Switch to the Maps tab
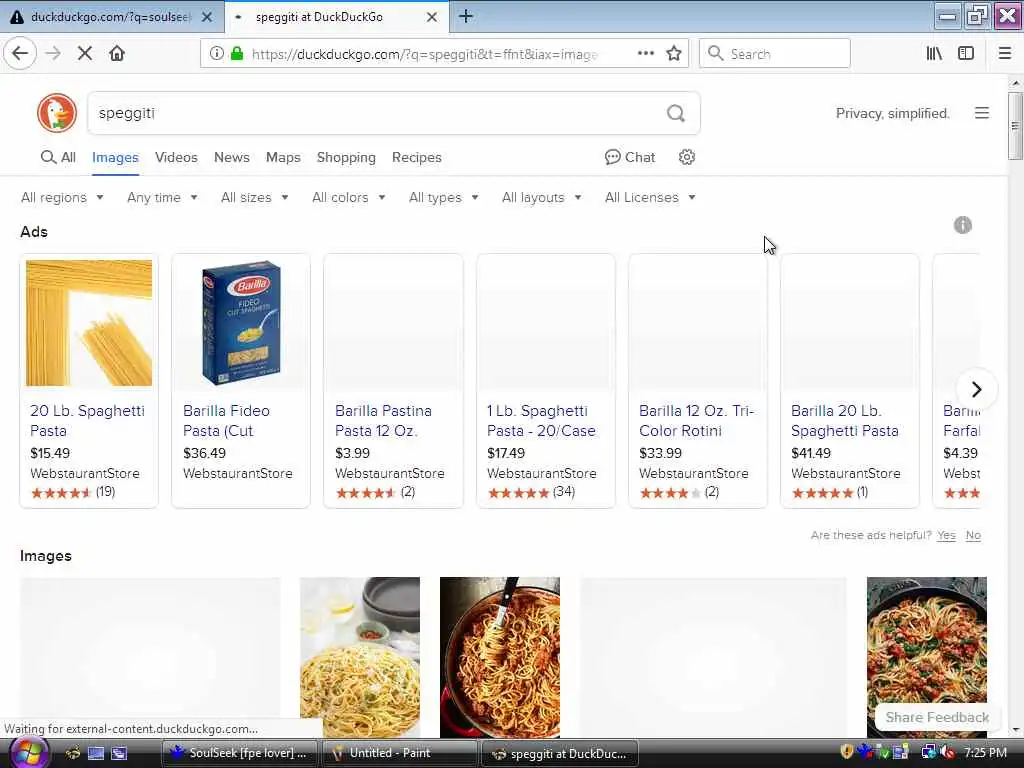The height and width of the screenshot is (768, 1024). click(x=283, y=157)
